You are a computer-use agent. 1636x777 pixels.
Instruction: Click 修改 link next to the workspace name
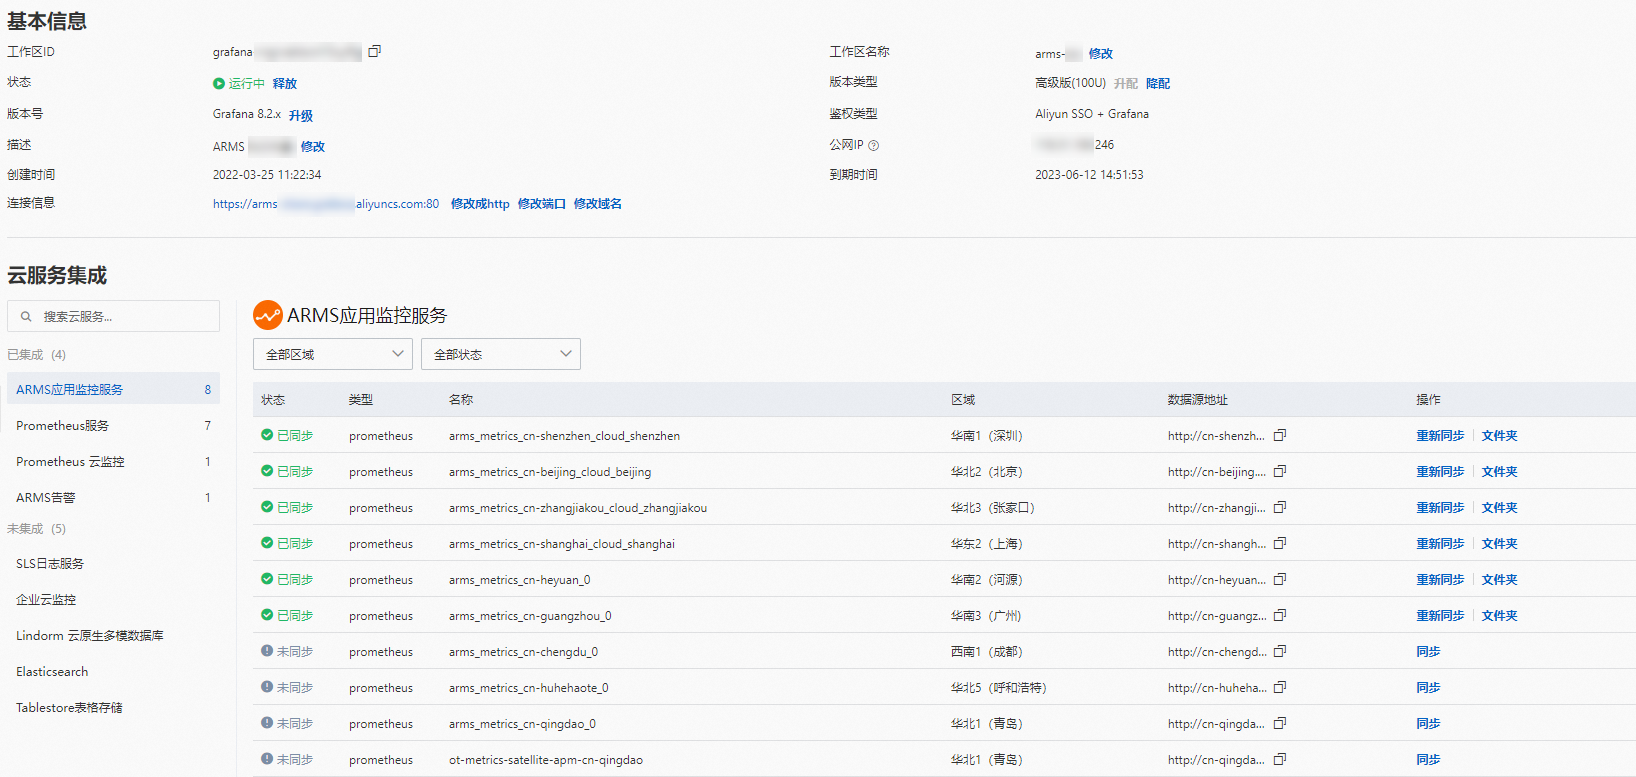pos(1101,53)
